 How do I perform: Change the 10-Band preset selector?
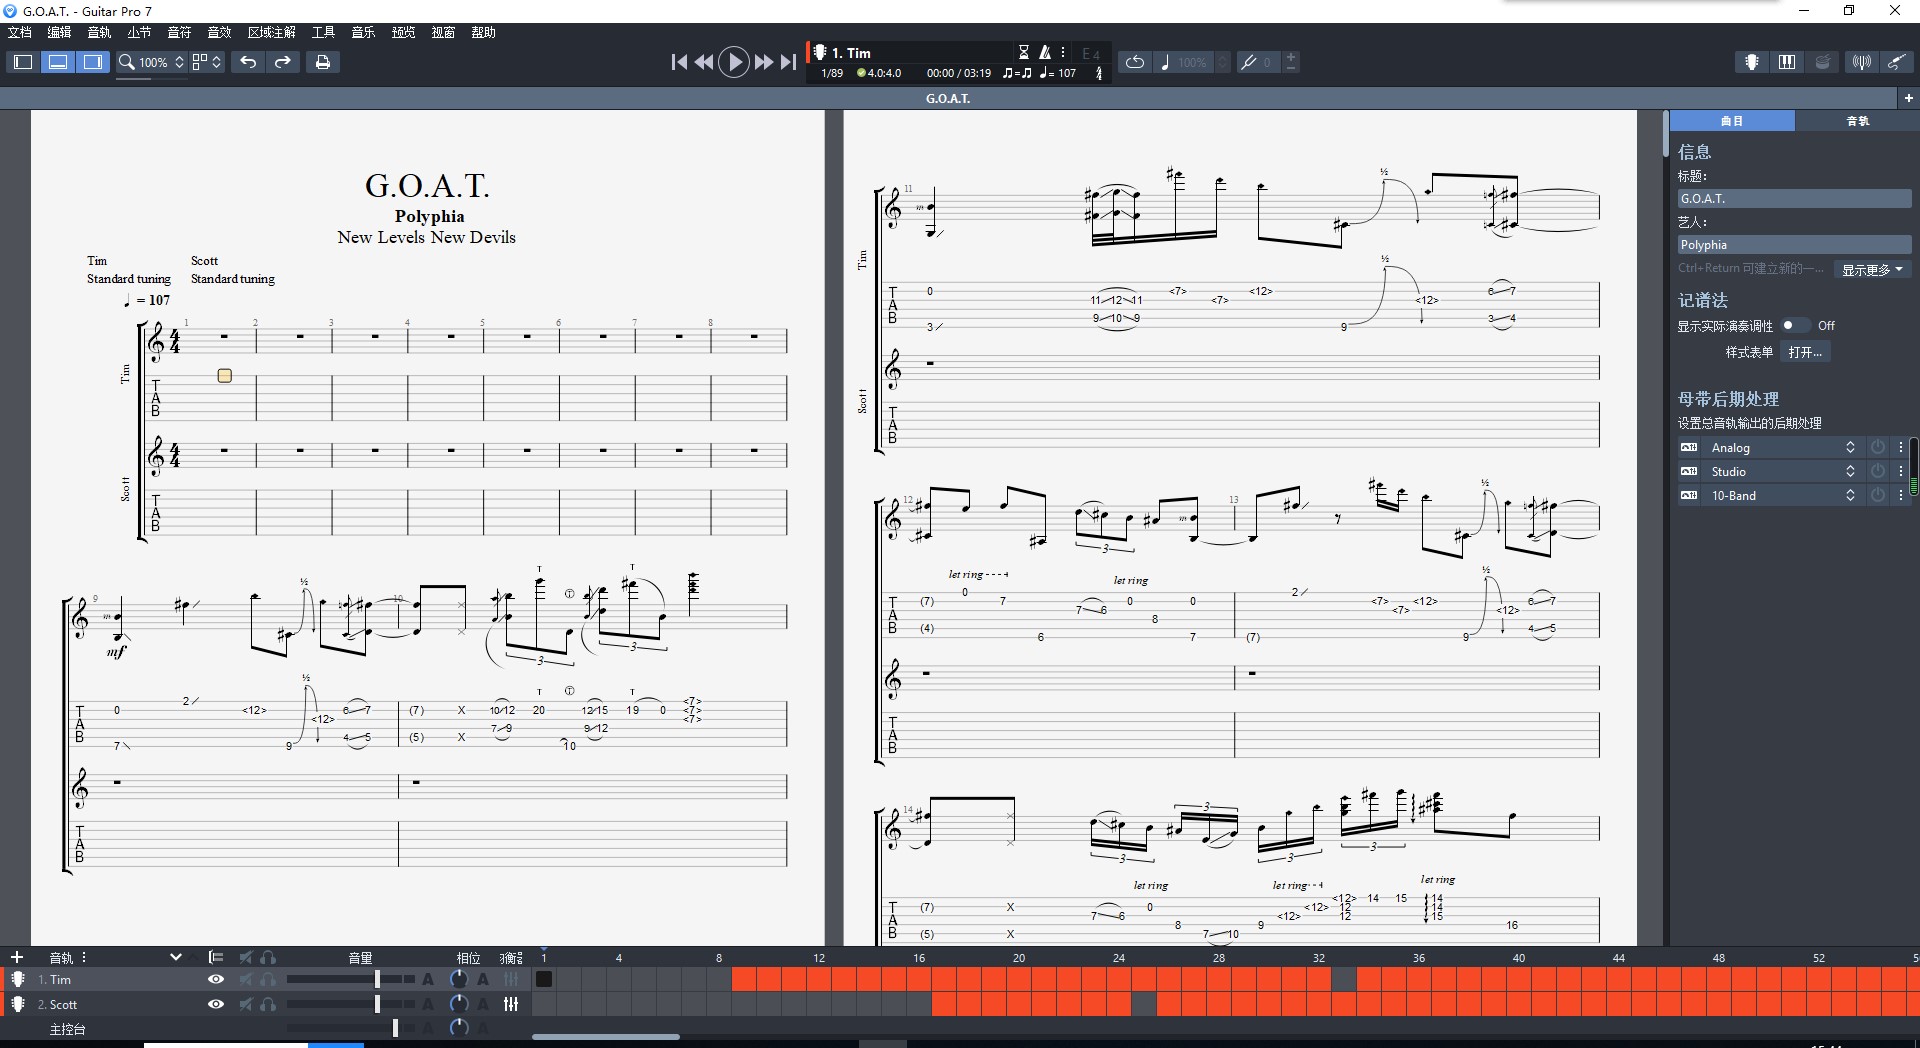tap(1850, 495)
